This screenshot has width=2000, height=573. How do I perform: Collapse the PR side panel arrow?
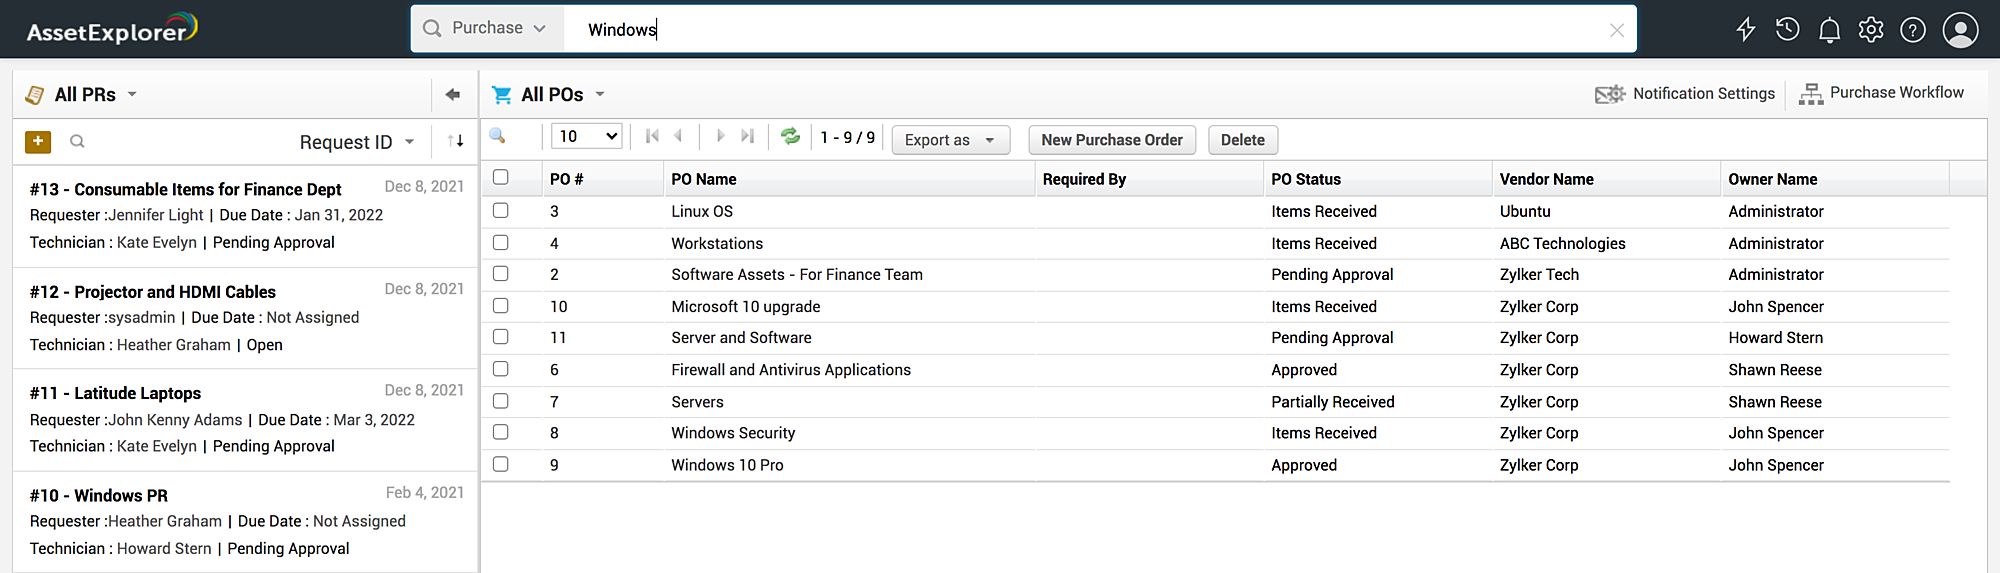453,94
